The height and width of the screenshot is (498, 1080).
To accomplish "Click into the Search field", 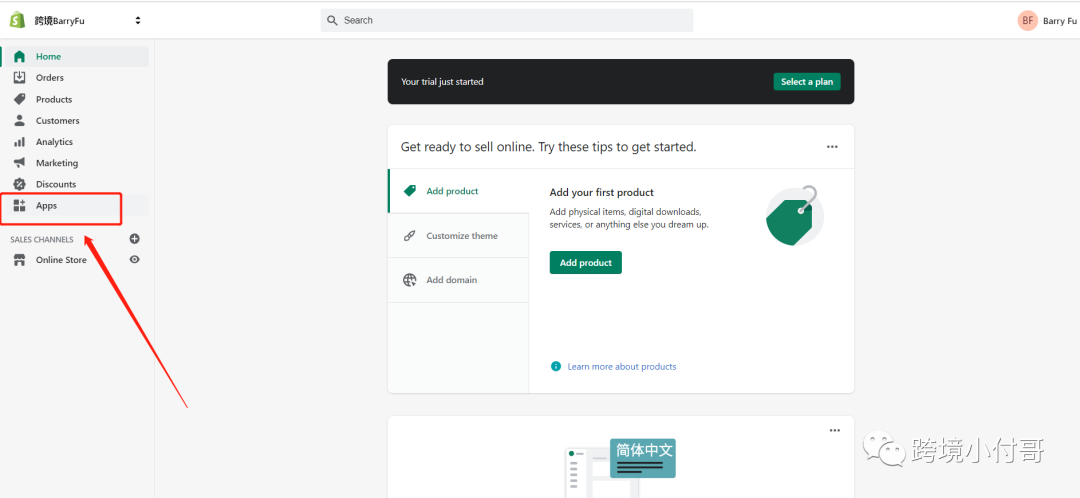I will (507, 21).
